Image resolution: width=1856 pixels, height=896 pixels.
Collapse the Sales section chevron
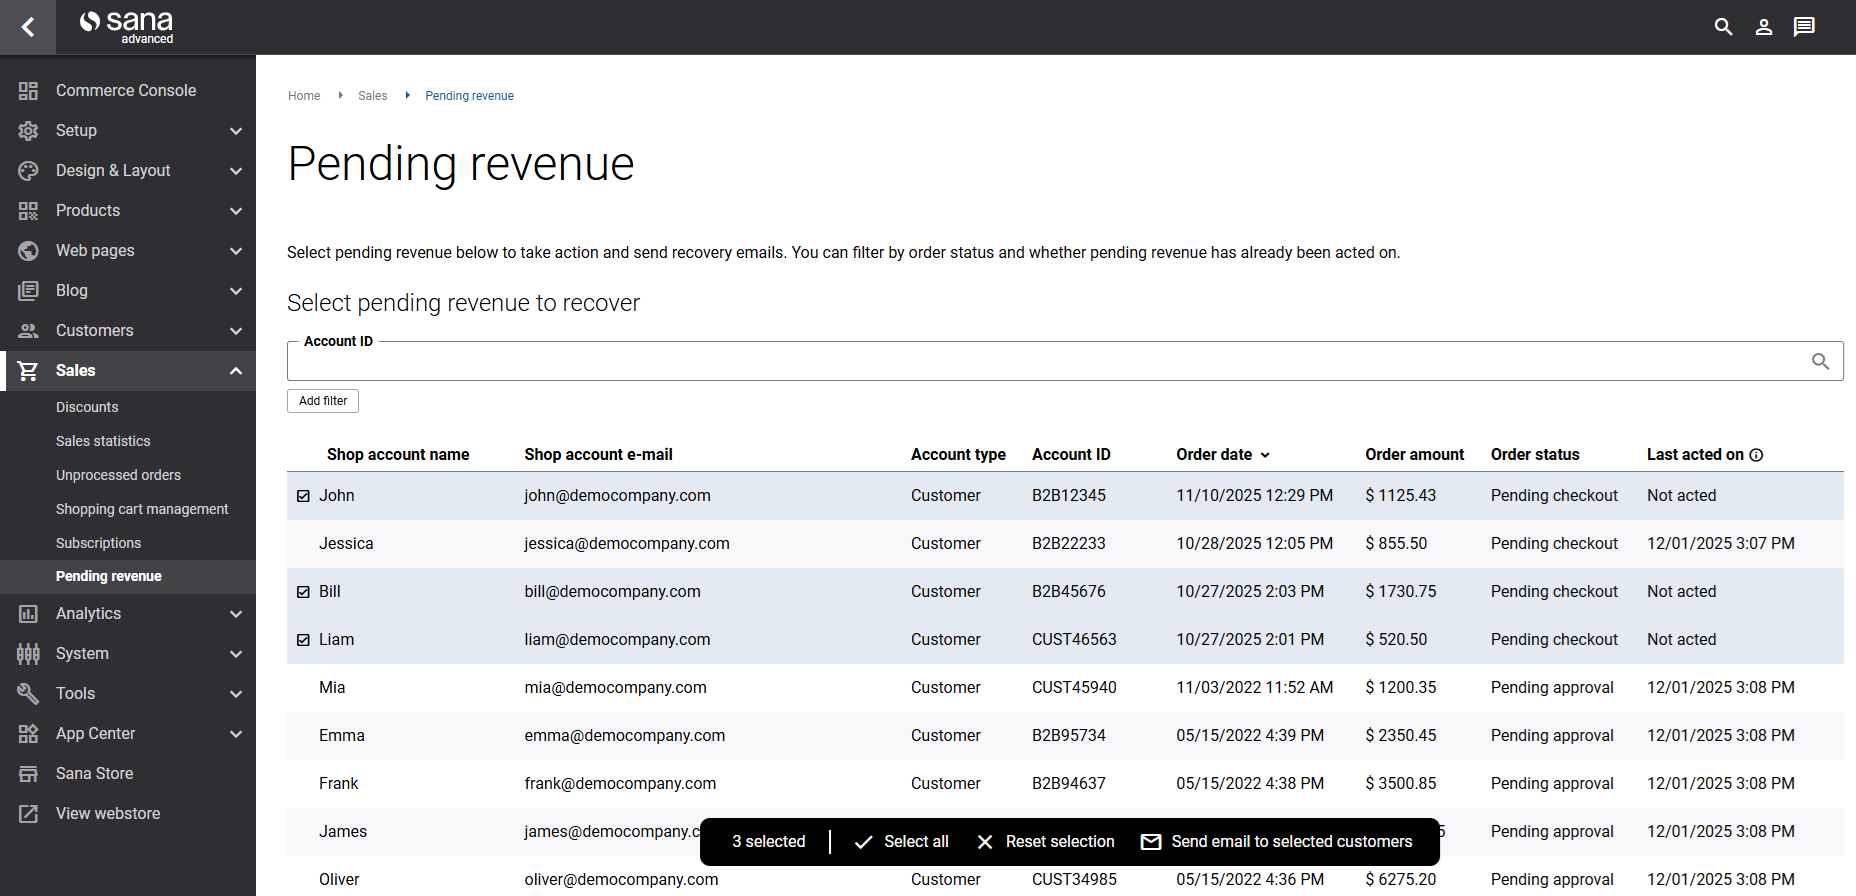[236, 371]
